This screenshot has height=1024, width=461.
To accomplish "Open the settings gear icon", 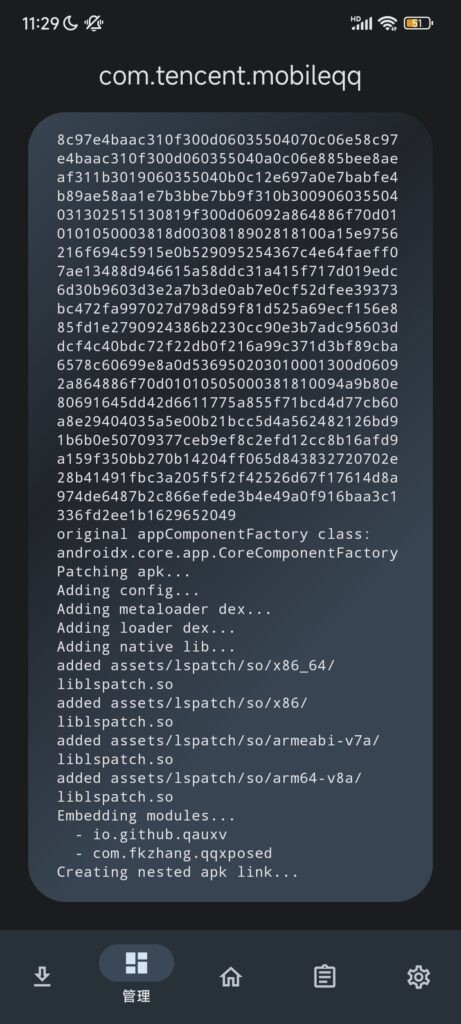I will (x=419, y=976).
